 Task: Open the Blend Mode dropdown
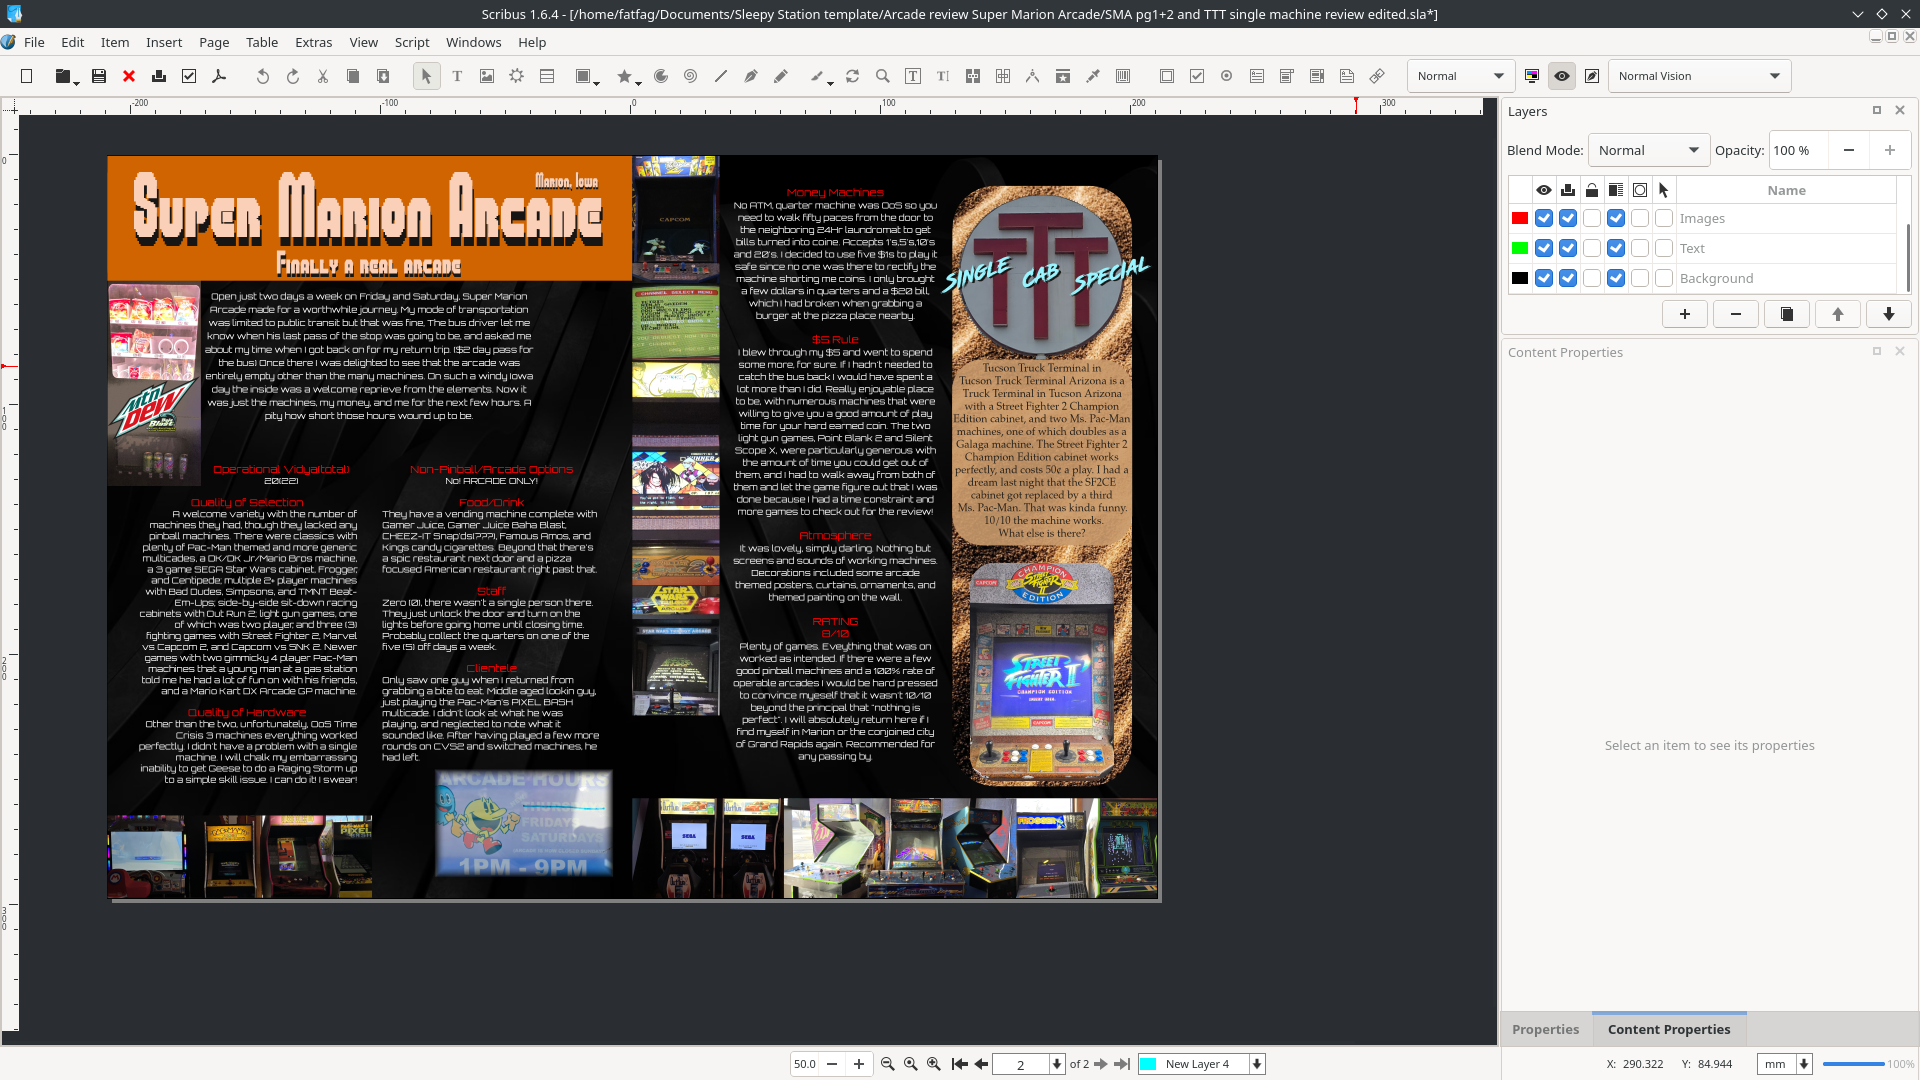click(1649, 150)
